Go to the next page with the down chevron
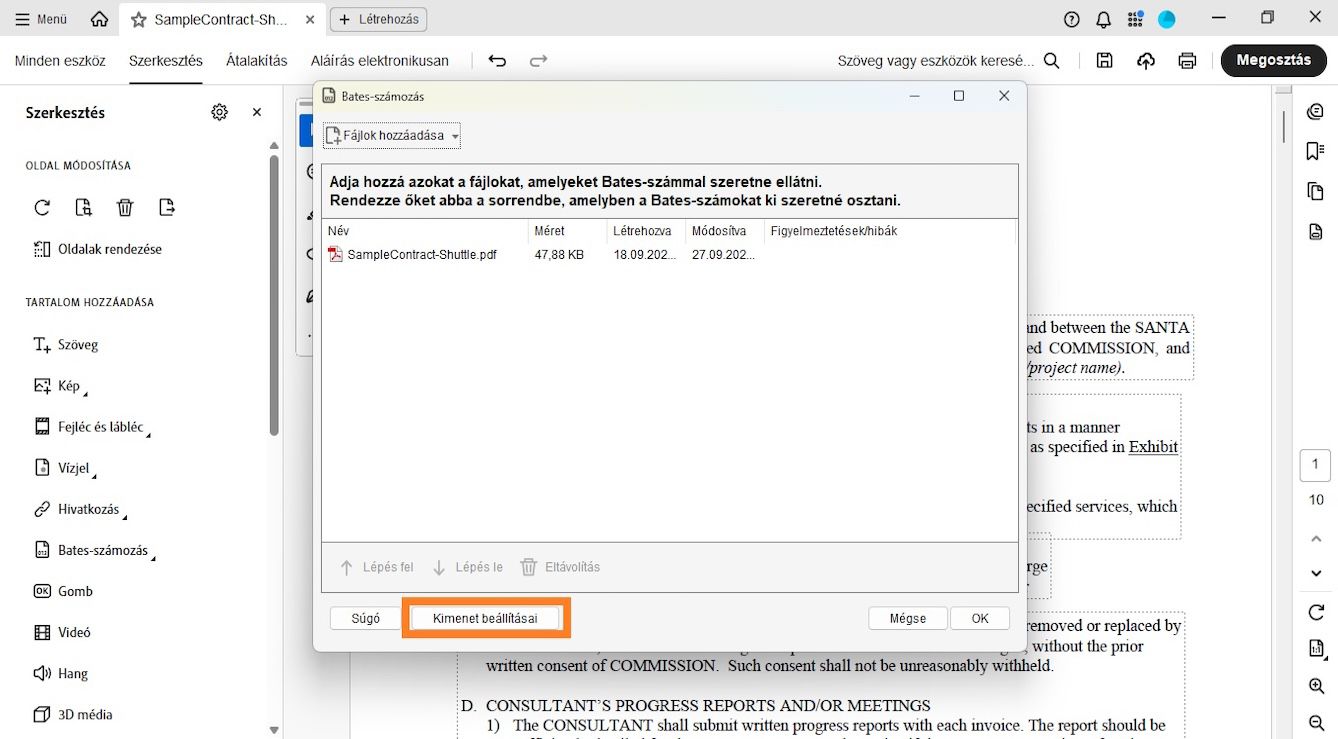This screenshot has width=1338, height=739. point(1316,573)
